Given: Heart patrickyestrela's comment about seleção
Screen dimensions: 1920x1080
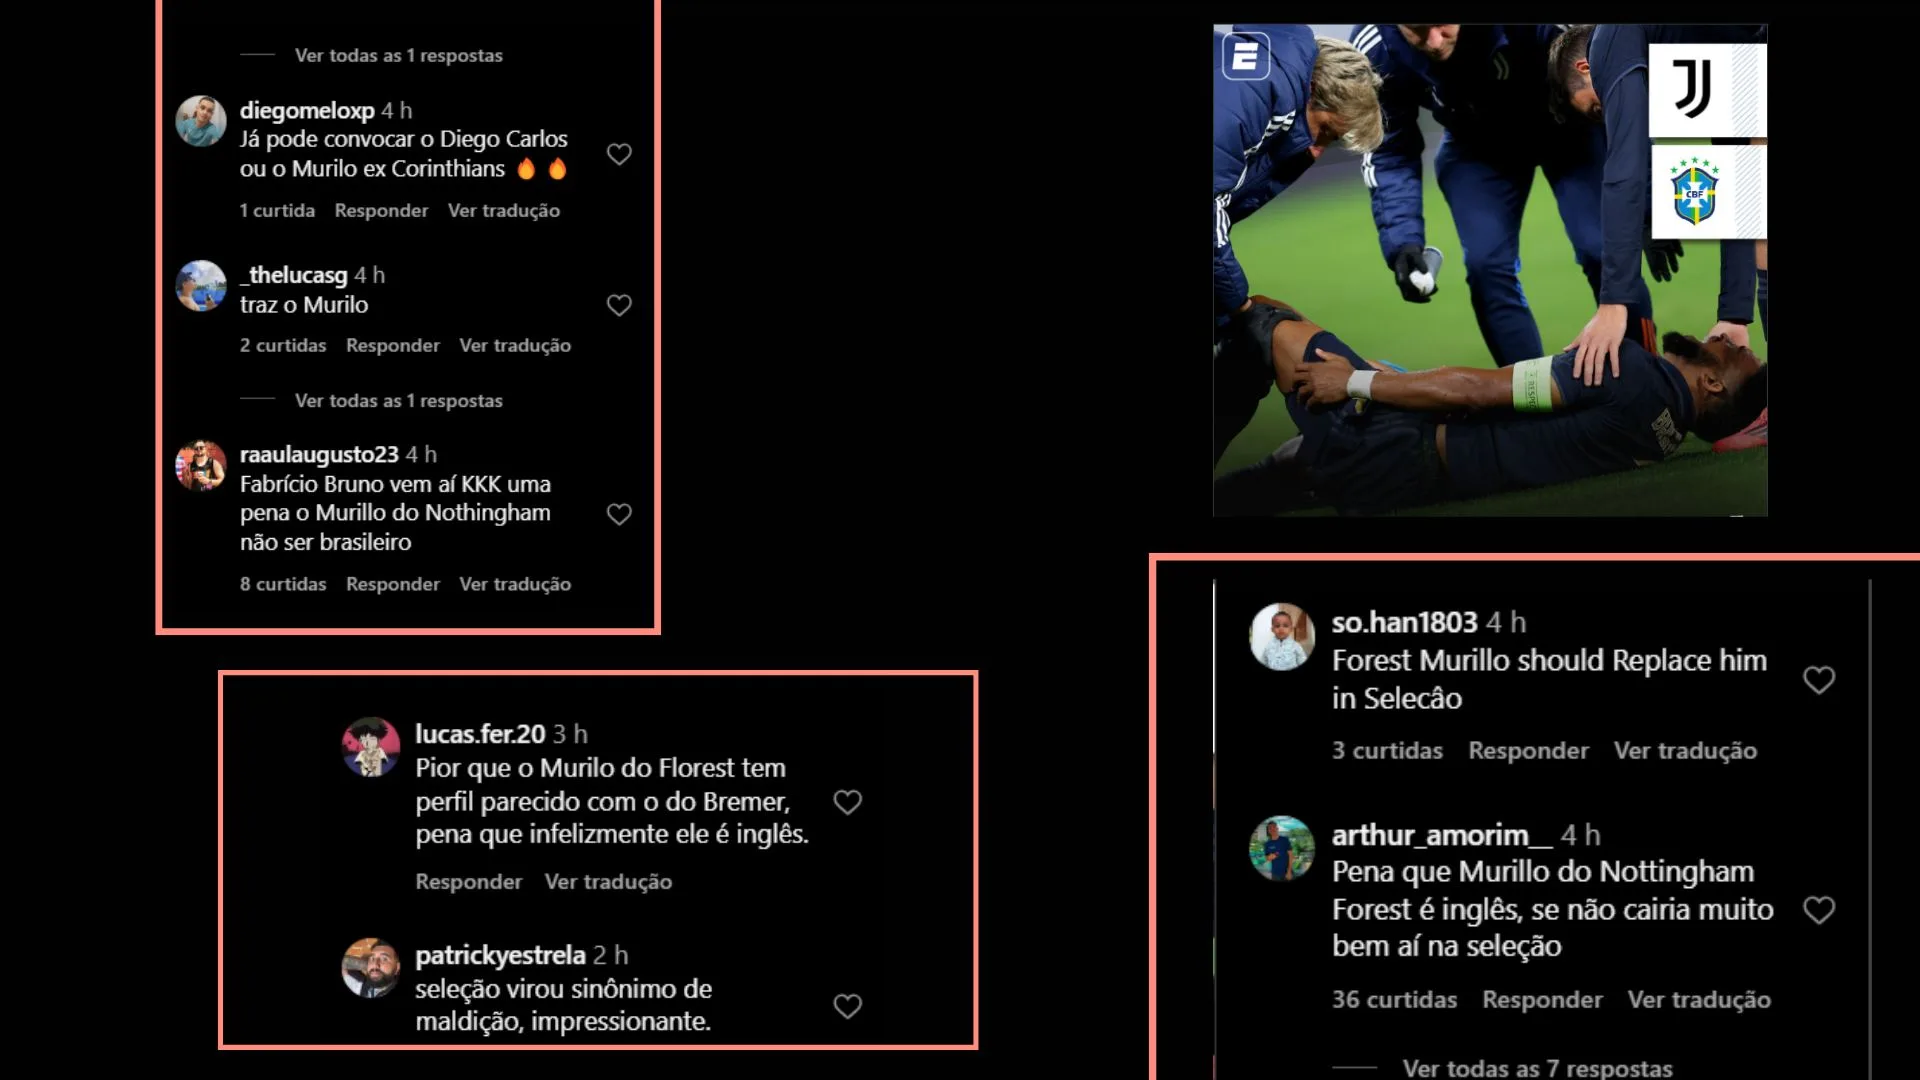Looking at the screenshot, I should coord(847,1006).
